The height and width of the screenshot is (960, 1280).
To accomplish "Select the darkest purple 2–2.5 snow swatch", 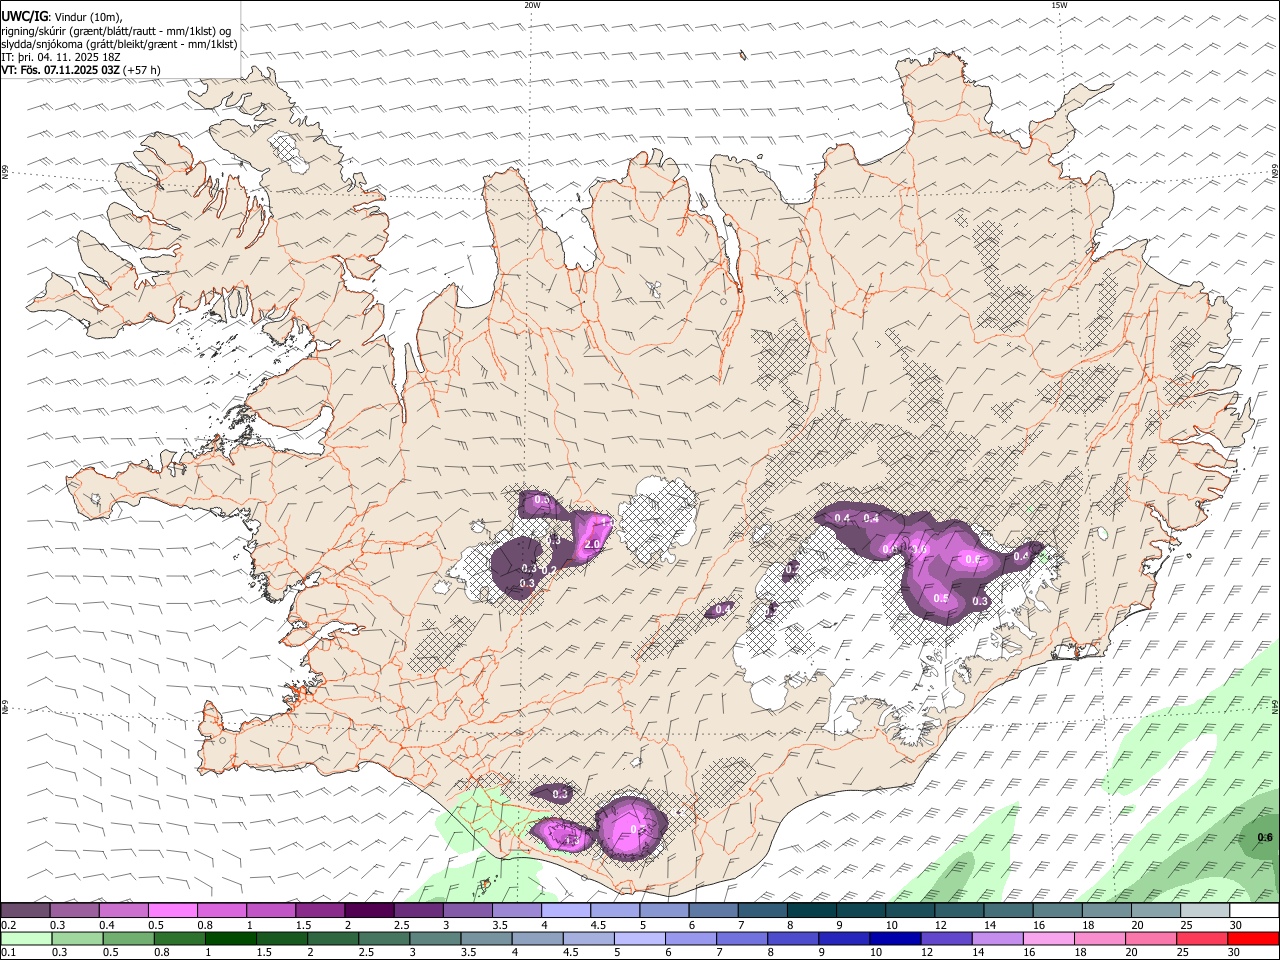I will (x=368, y=910).
